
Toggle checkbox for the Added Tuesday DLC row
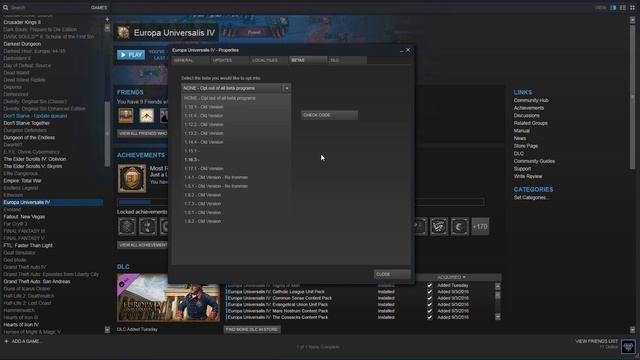point(429,286)
